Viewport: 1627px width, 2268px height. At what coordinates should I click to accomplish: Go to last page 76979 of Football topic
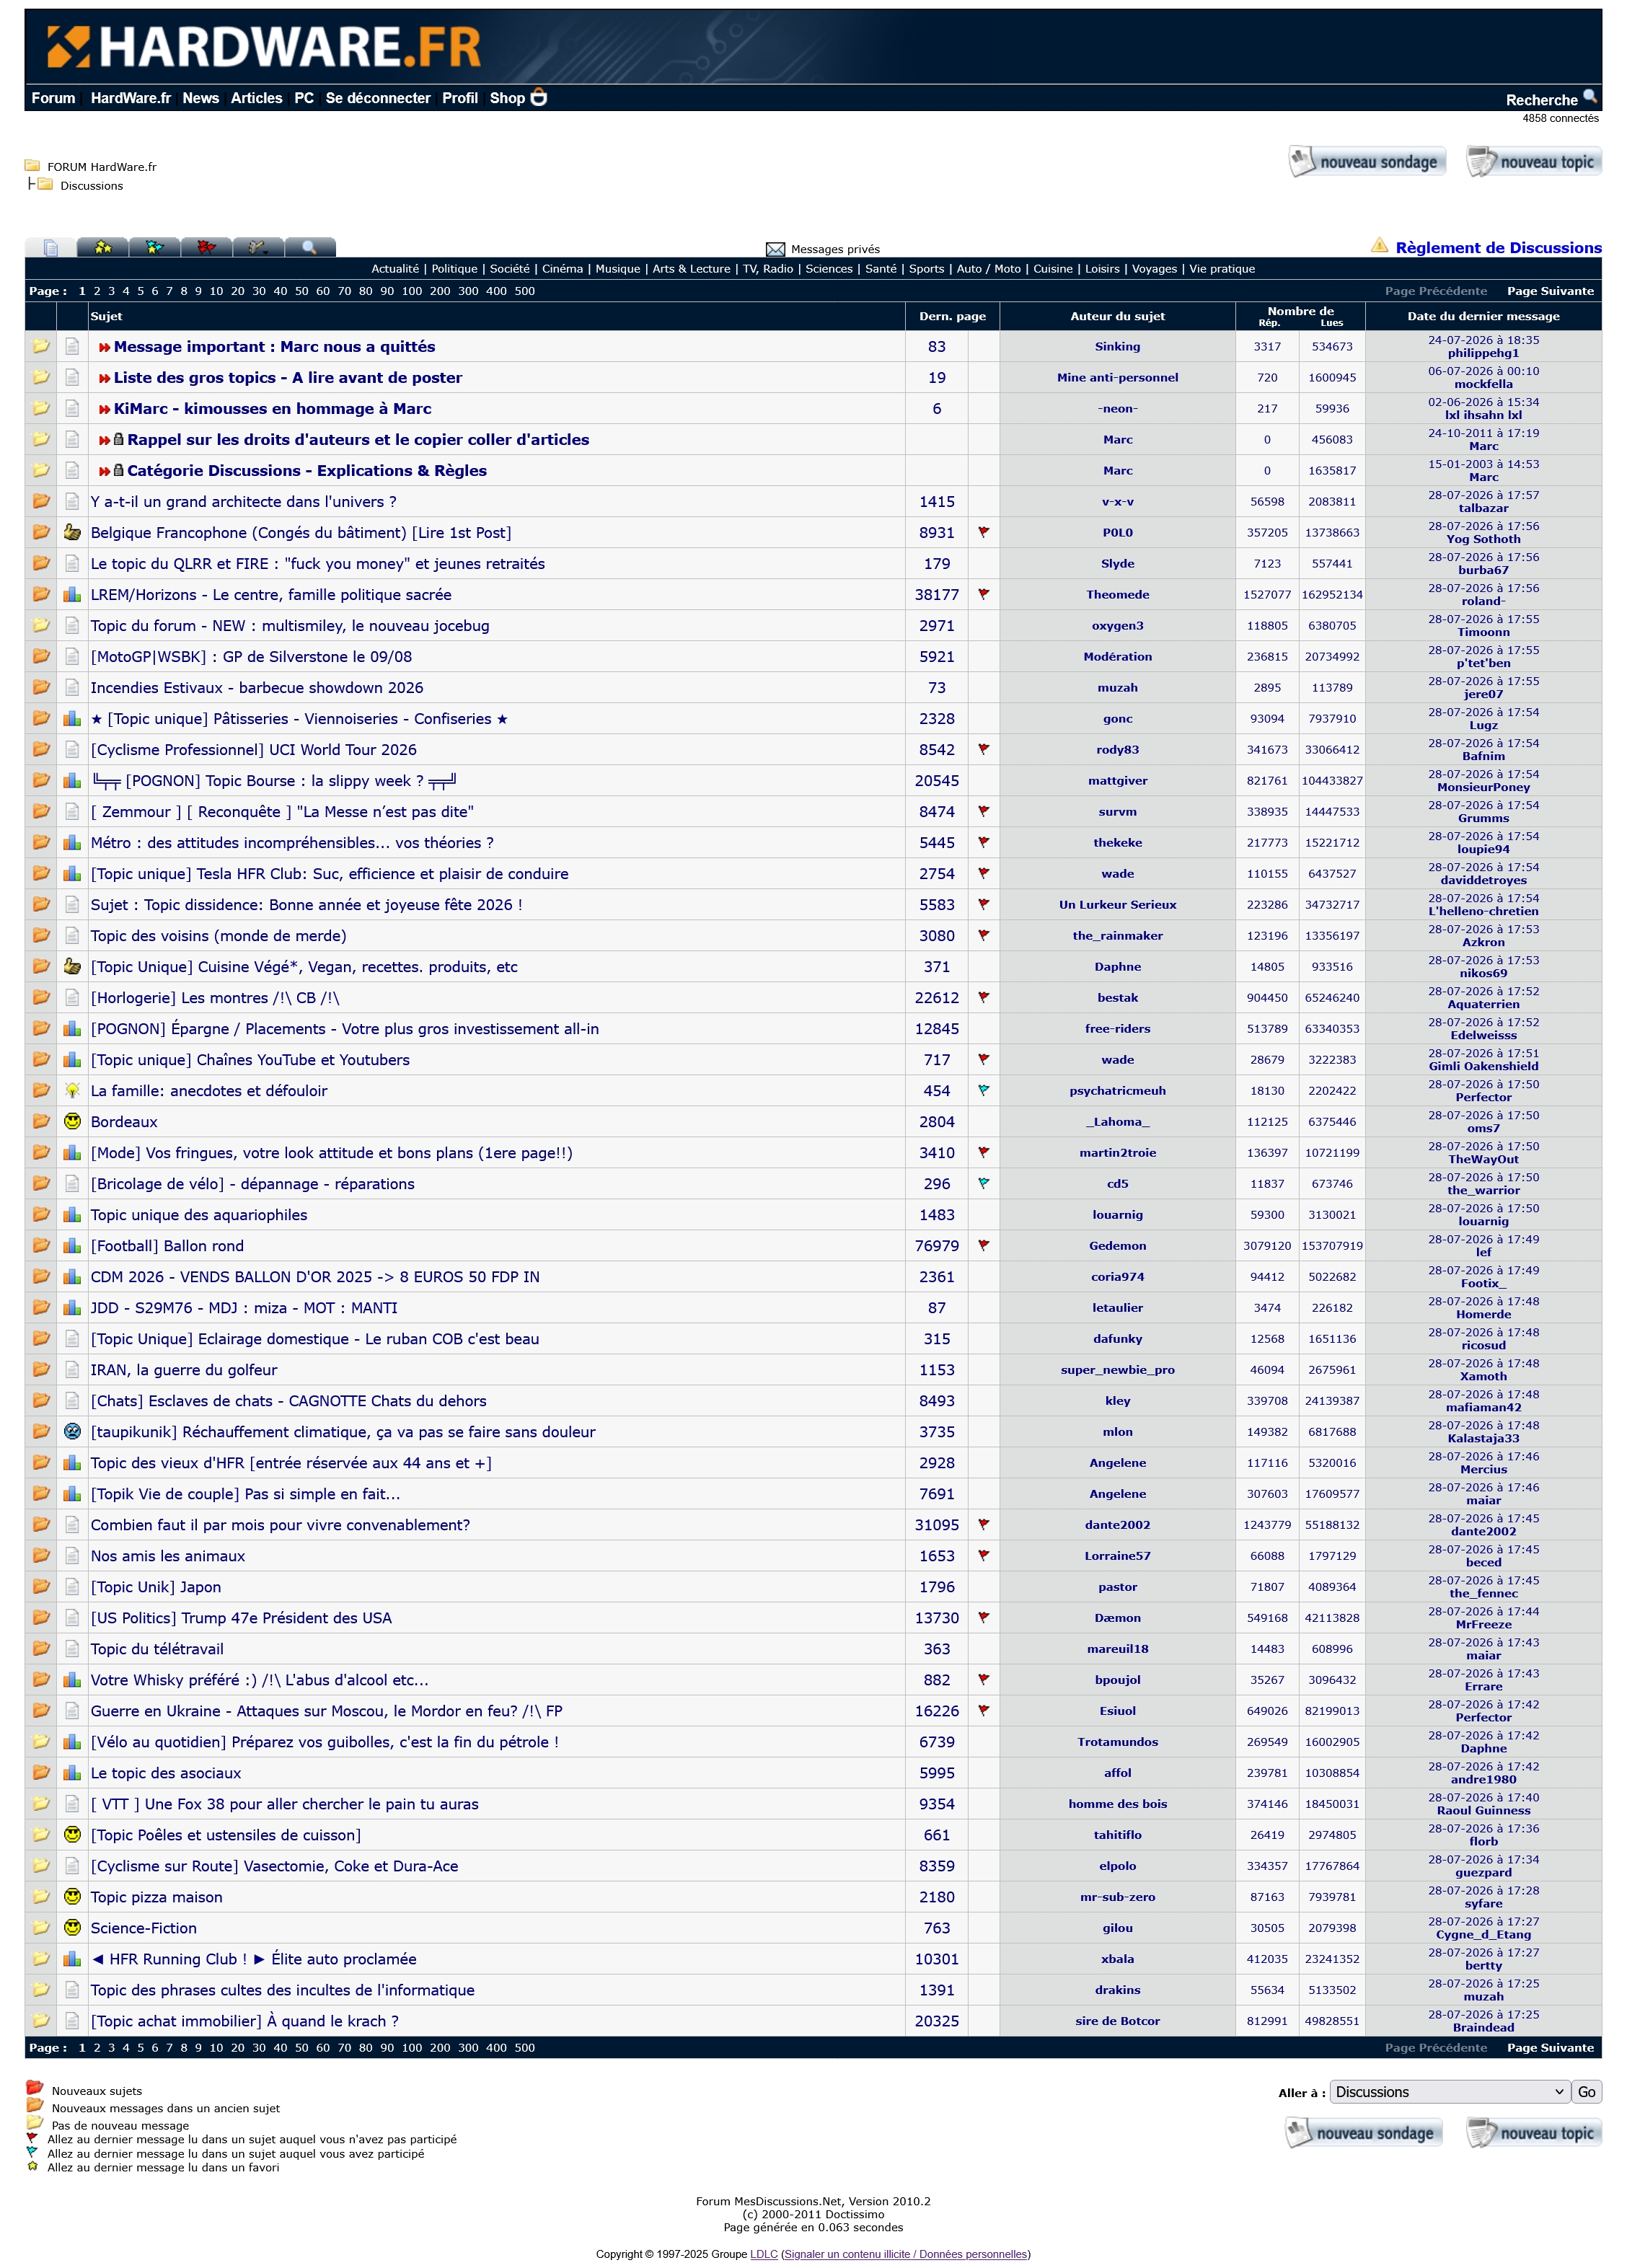click(936, 1245)
